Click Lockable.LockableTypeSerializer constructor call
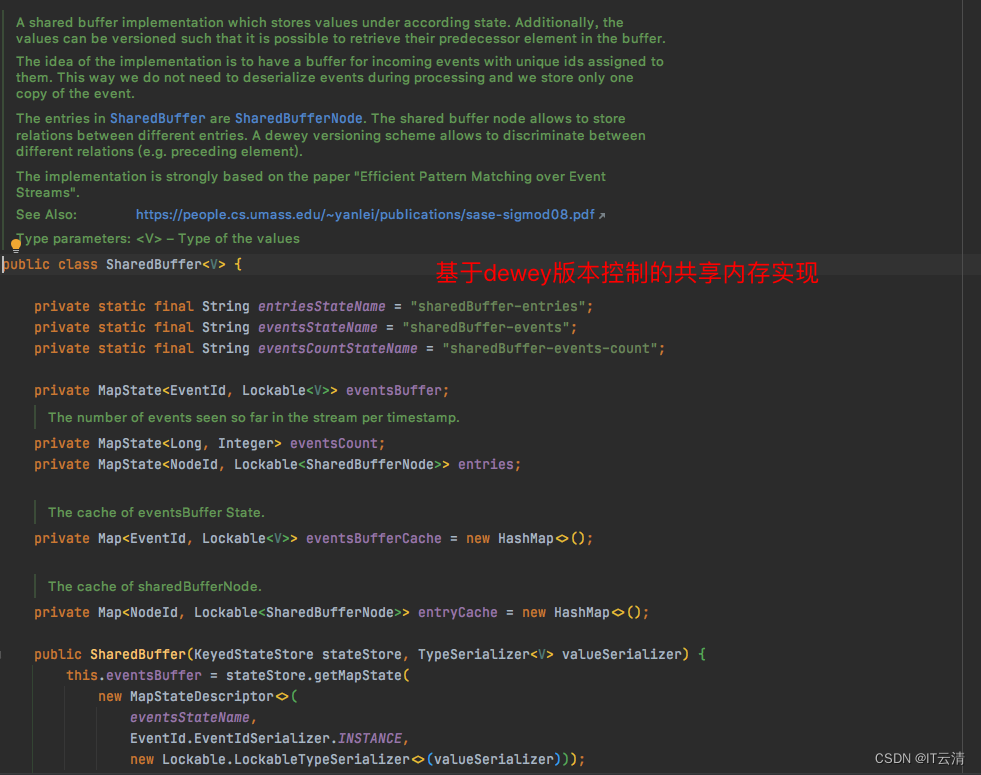This screenshot has width=981, height=775. (x=286, y=759)
